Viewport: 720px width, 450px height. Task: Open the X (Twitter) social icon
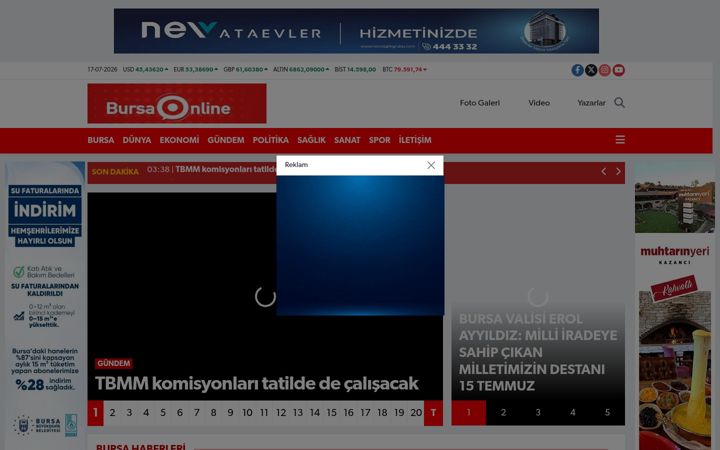coord(591,70)
